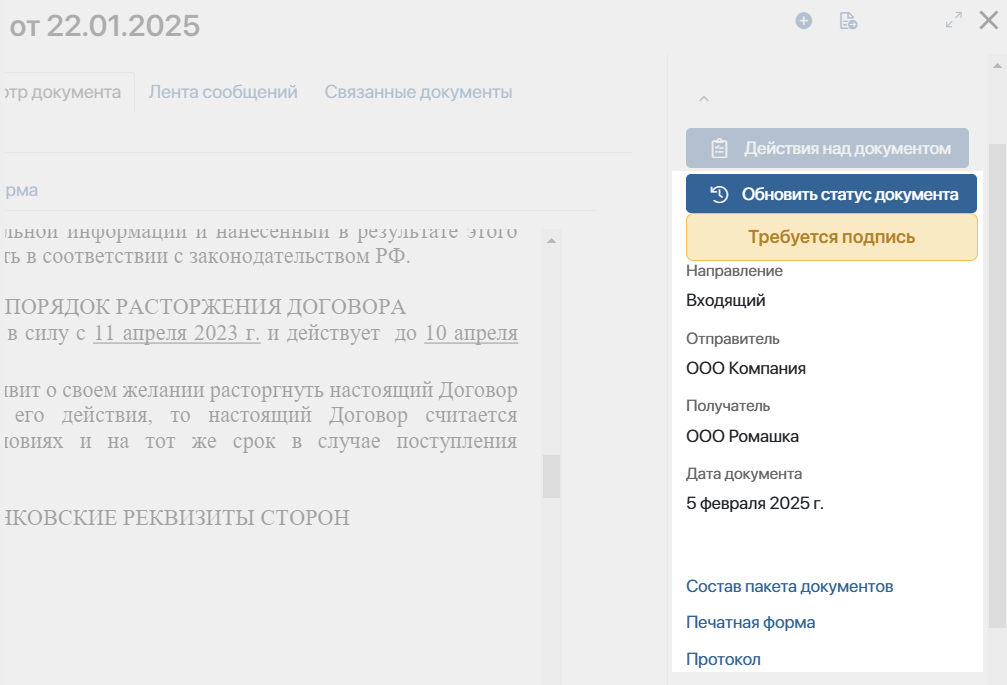Click the Требуется подпись status badge
1007x685 pixels.
831,237
